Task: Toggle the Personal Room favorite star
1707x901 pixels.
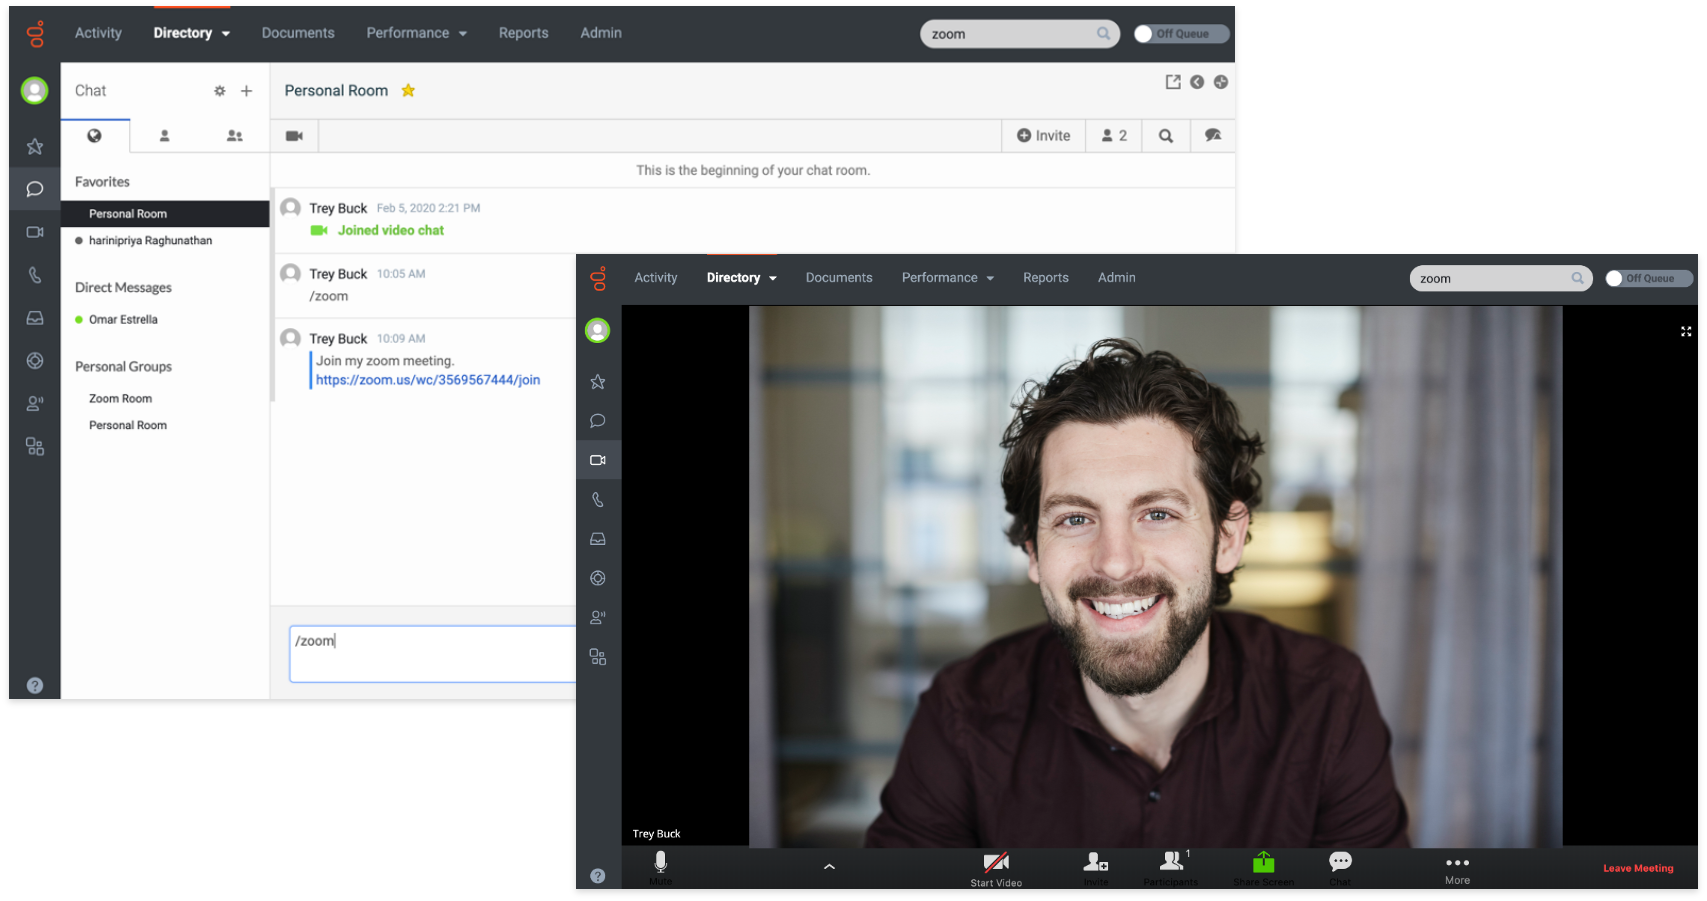Action: coord(408,91)
